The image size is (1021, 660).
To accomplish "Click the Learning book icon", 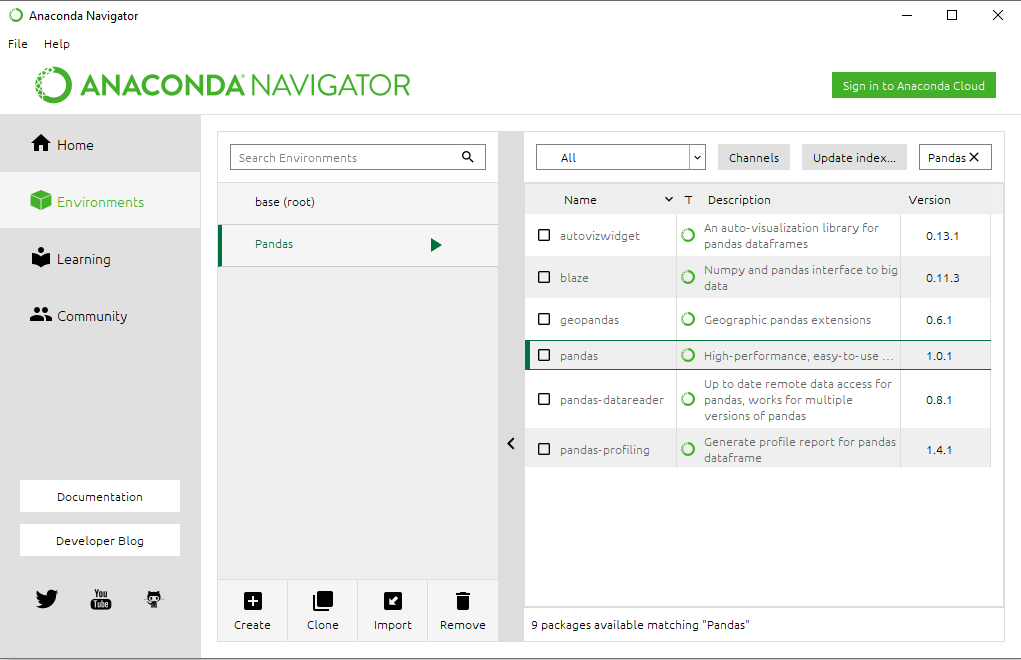I will click(x=40, y=257).
